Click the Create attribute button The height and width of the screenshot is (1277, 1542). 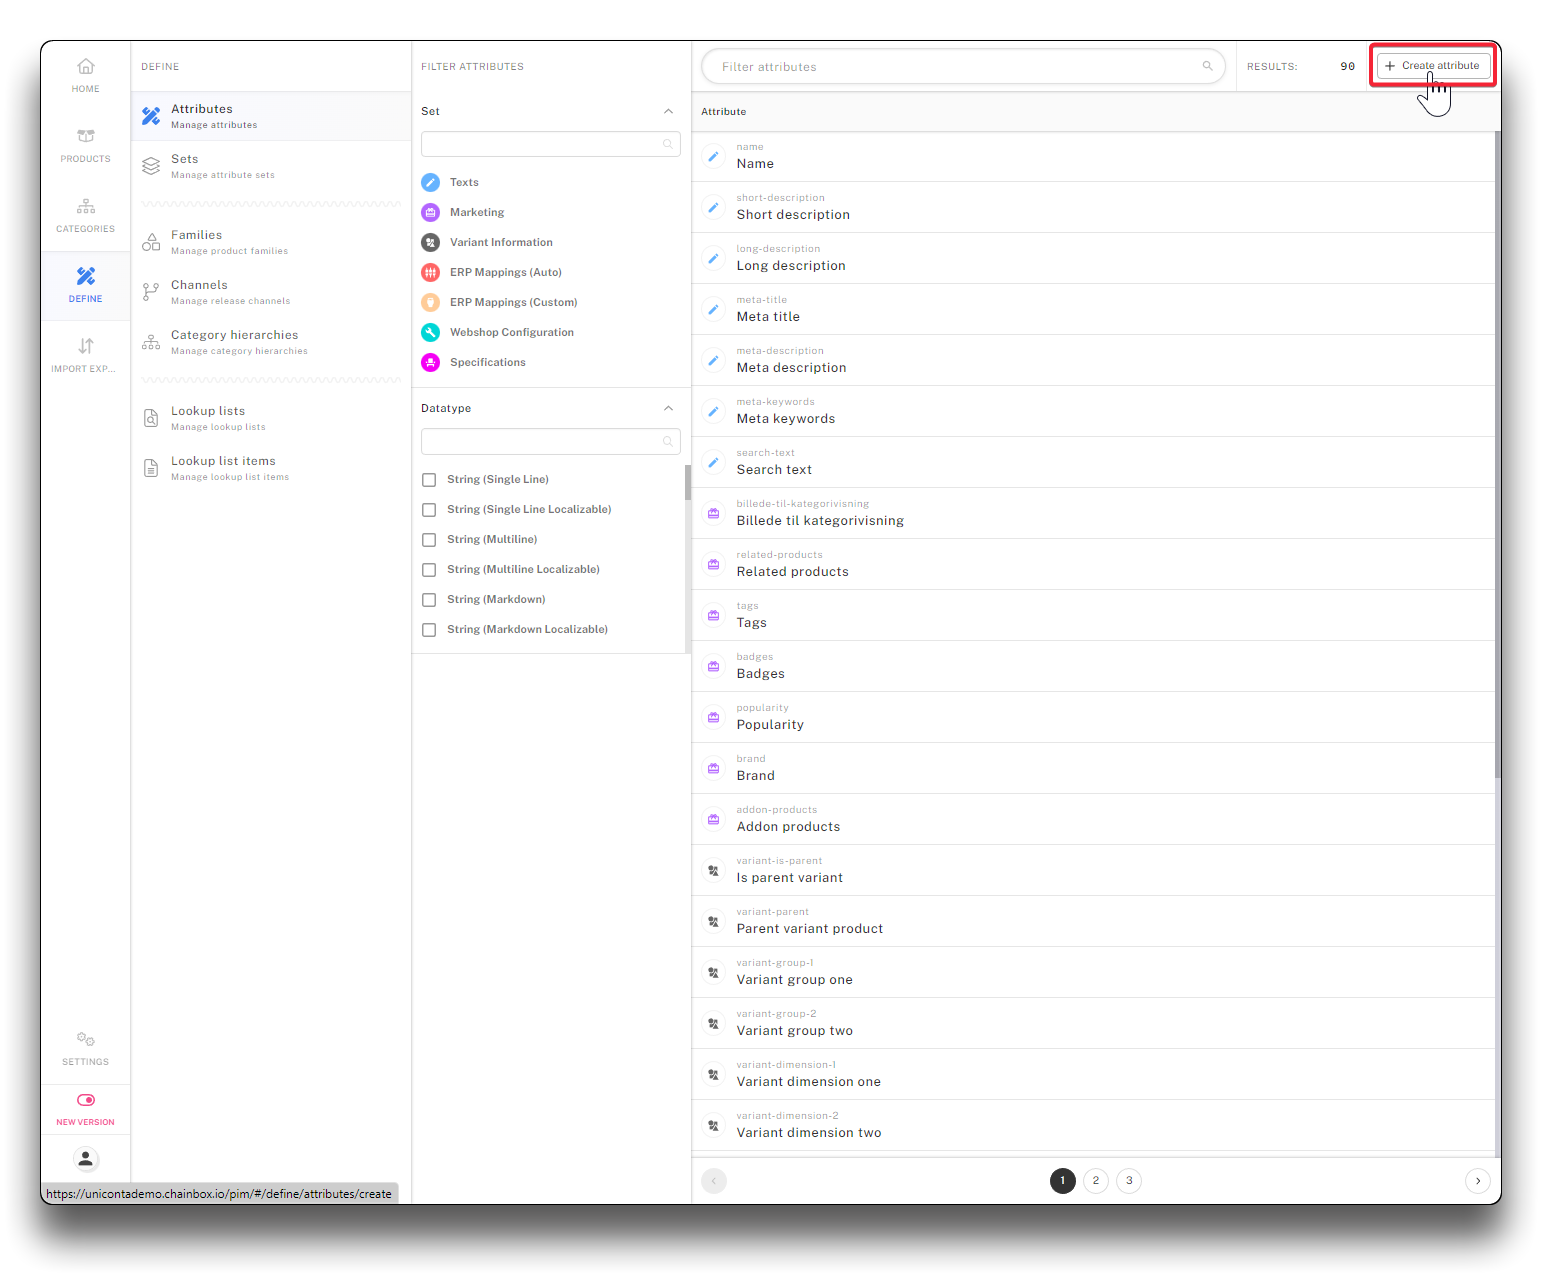[x=1433, y=66]
